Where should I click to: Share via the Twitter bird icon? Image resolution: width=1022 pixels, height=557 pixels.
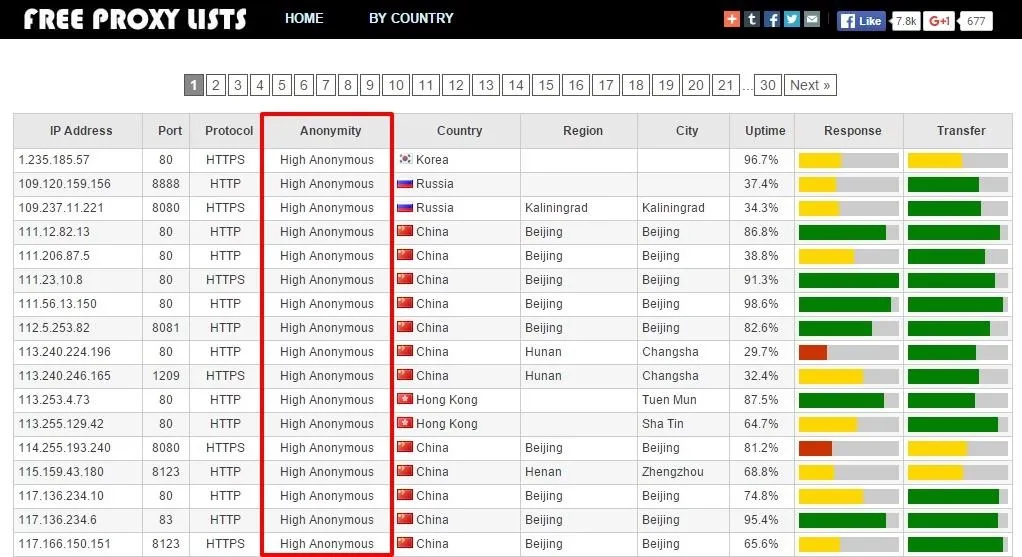click(x=792, y=19)
